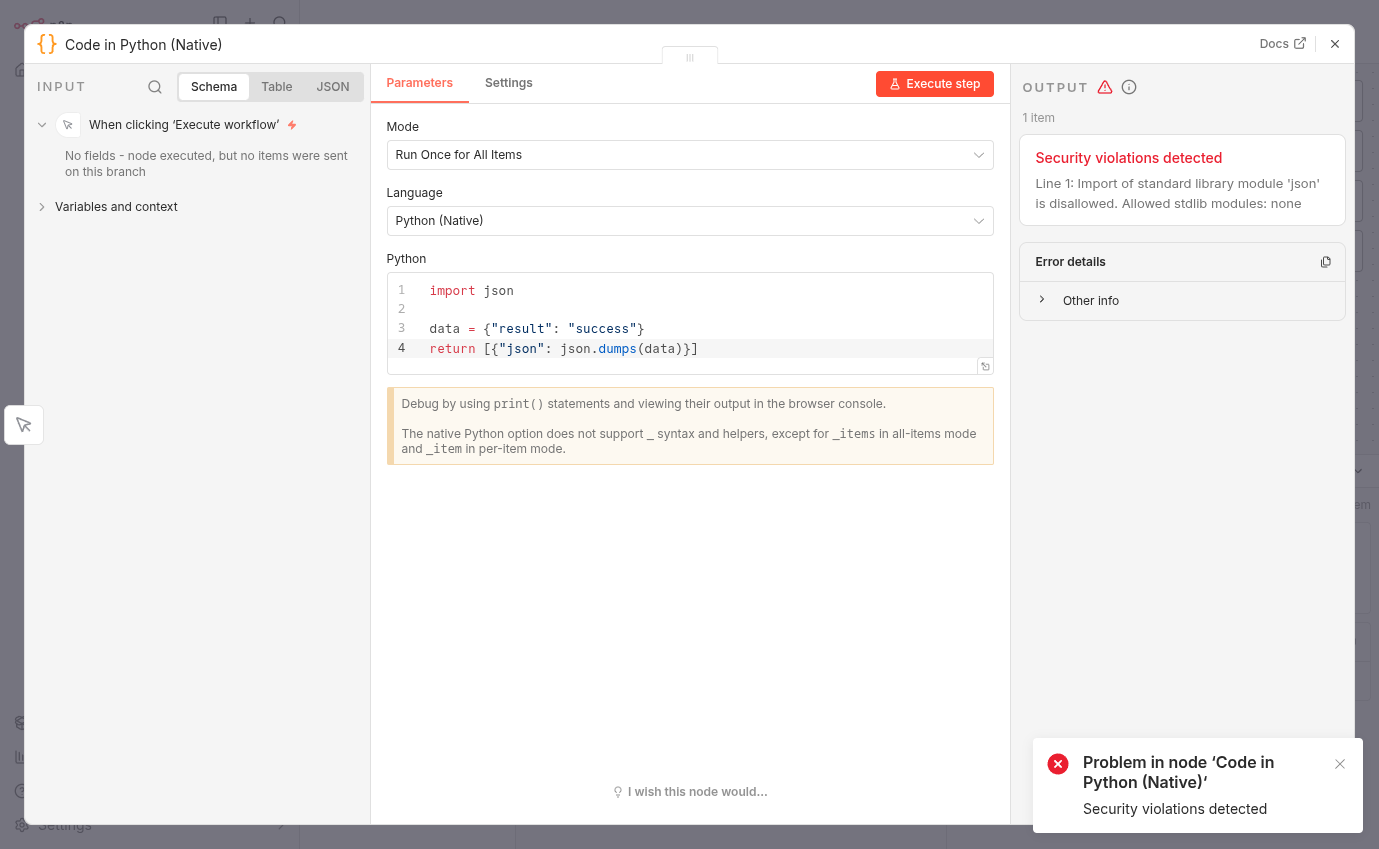Click the warning triangle beside OUTPUT
Screen dimensions: 1379x849
coord(1104,86)
